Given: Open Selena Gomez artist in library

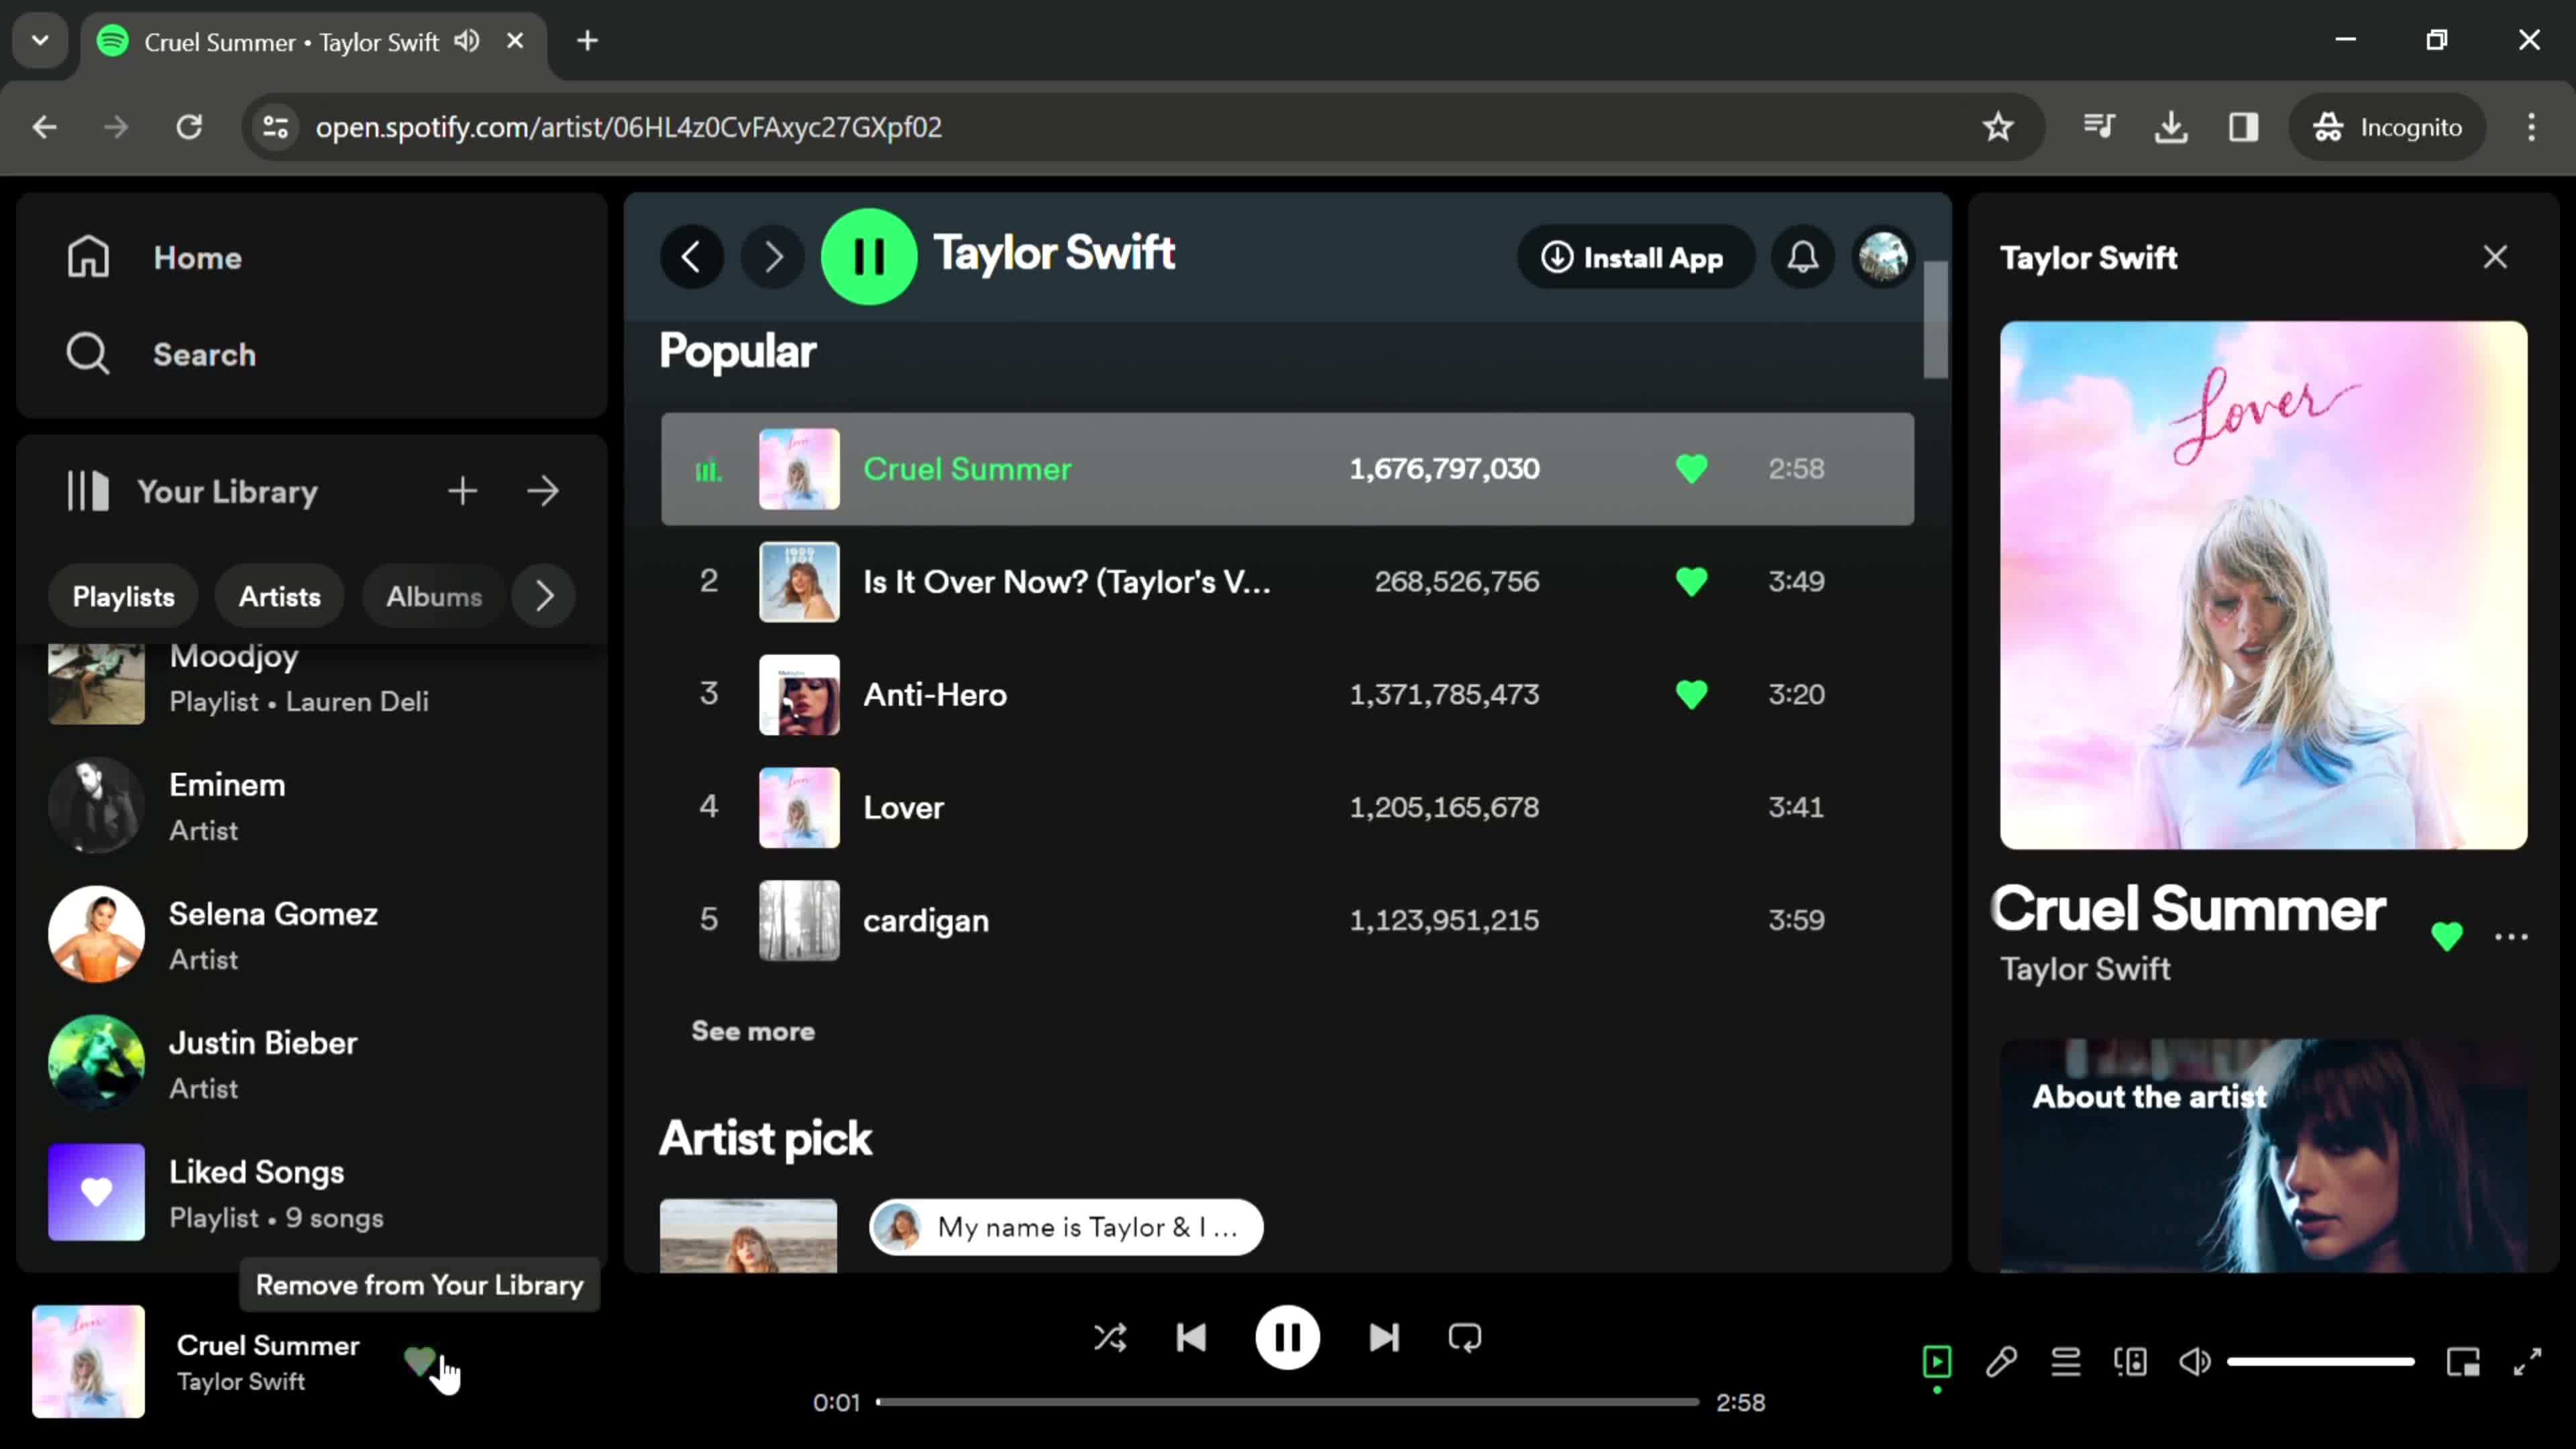Looking at the screenshot, I should tap(310, 935).
